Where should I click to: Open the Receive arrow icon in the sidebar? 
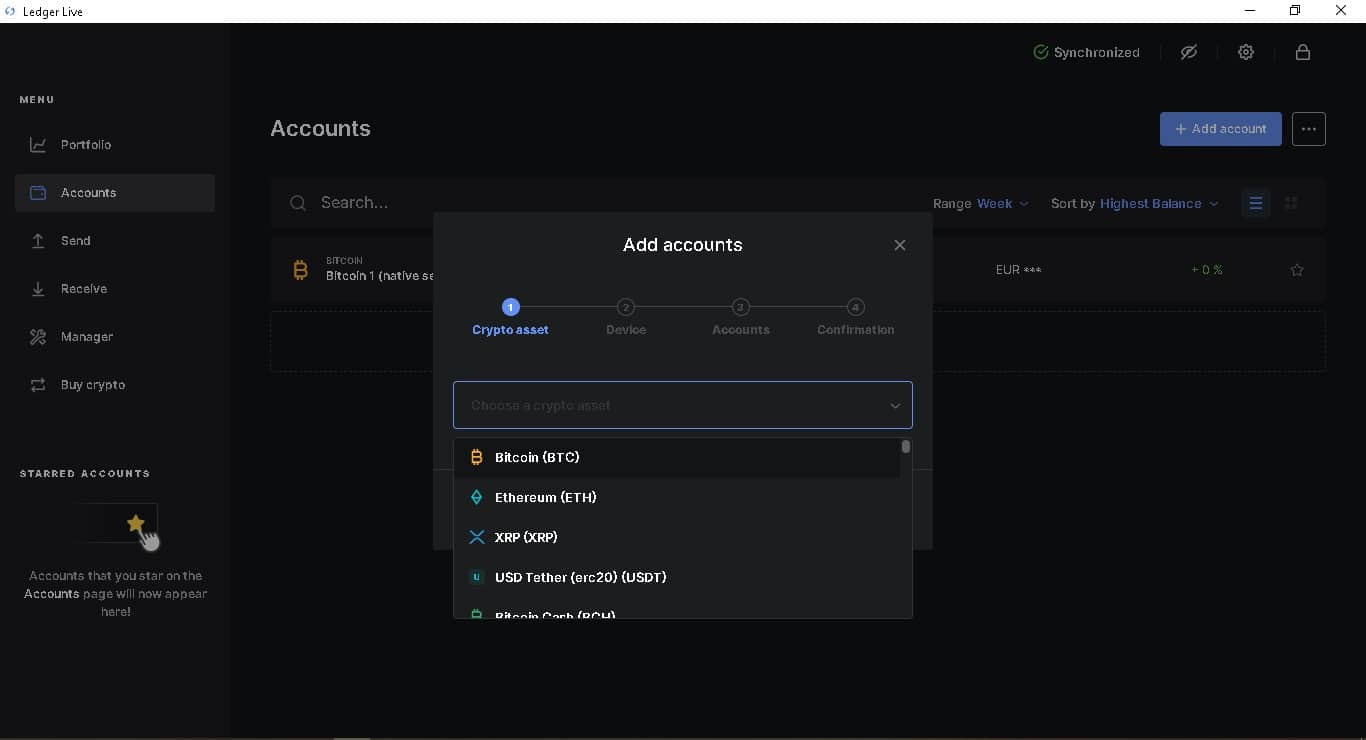click(38, 289)
